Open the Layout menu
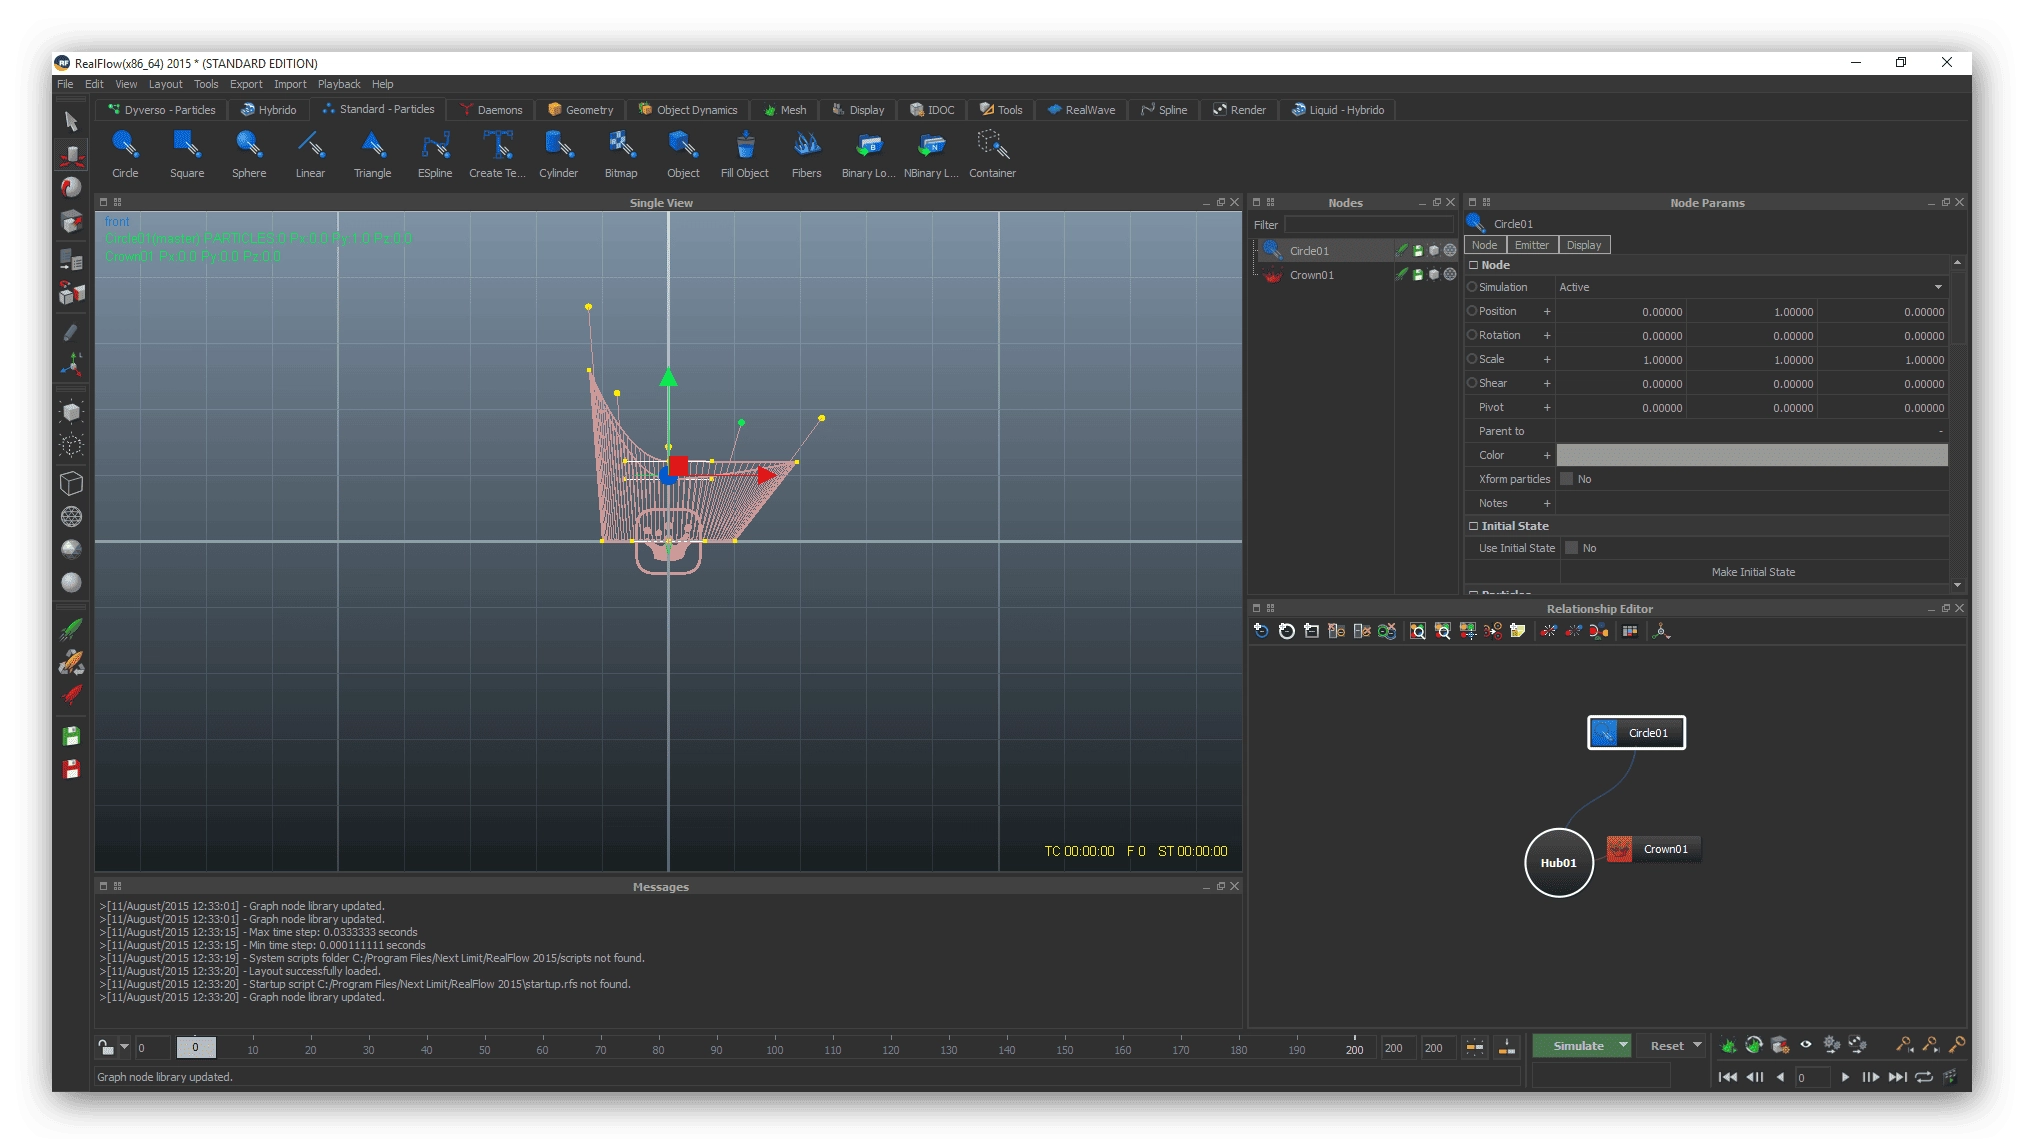This screenshot has width=2024, height=1144. (165, 84)
